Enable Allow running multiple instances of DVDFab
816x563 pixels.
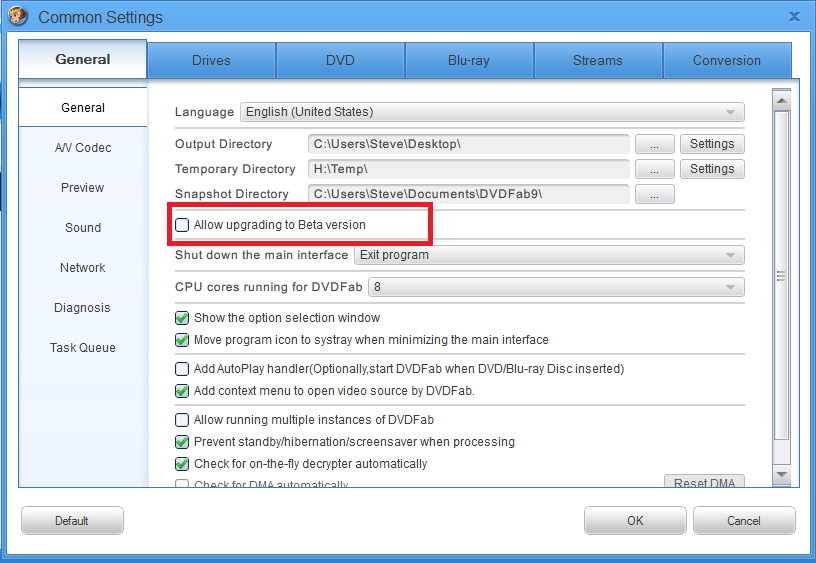coord(182,420)
